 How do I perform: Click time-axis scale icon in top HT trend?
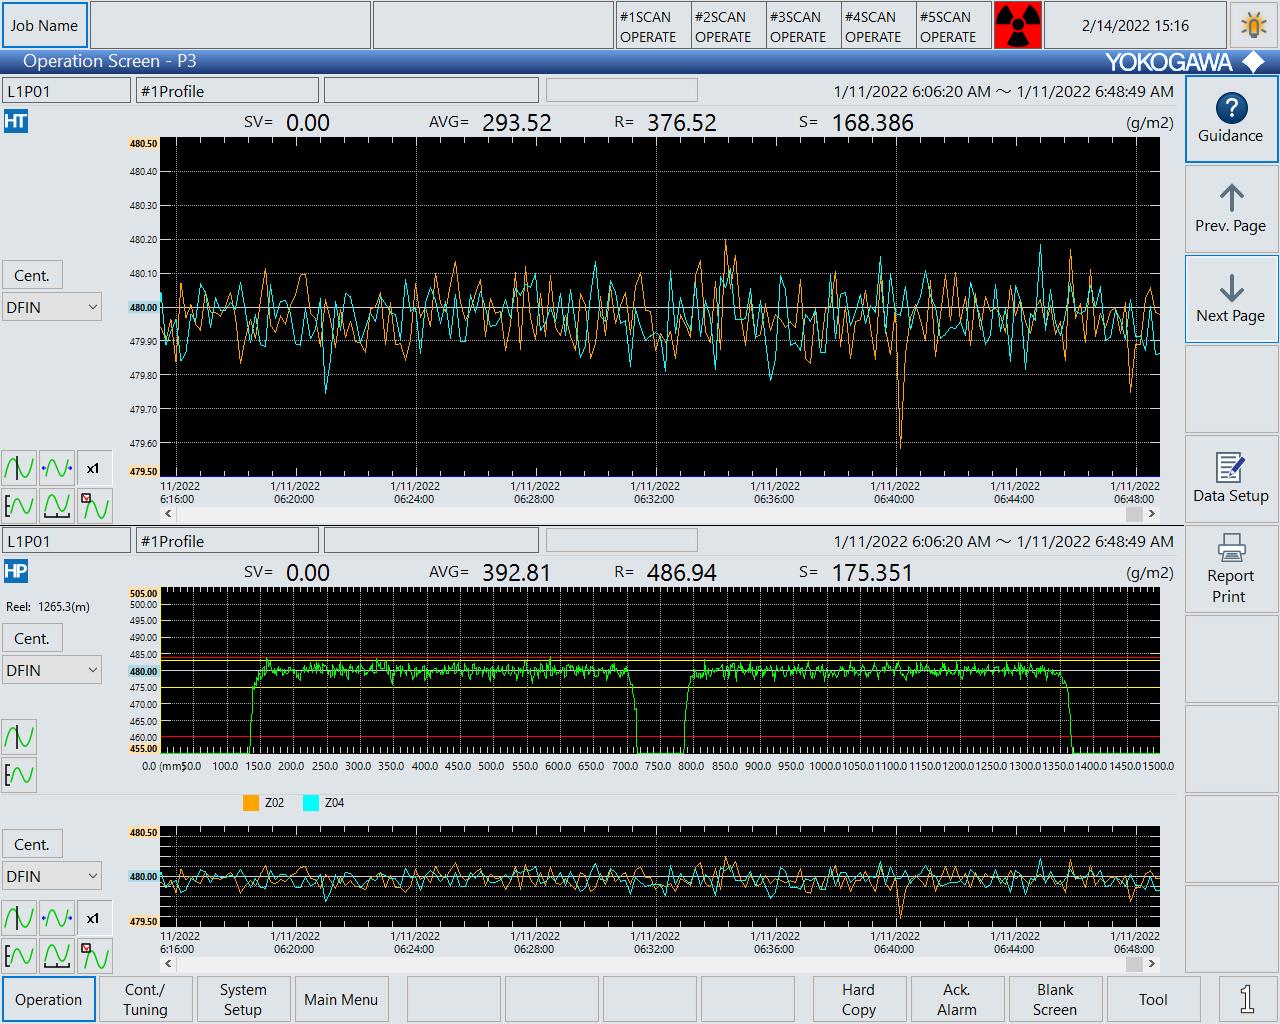point(57,506)
